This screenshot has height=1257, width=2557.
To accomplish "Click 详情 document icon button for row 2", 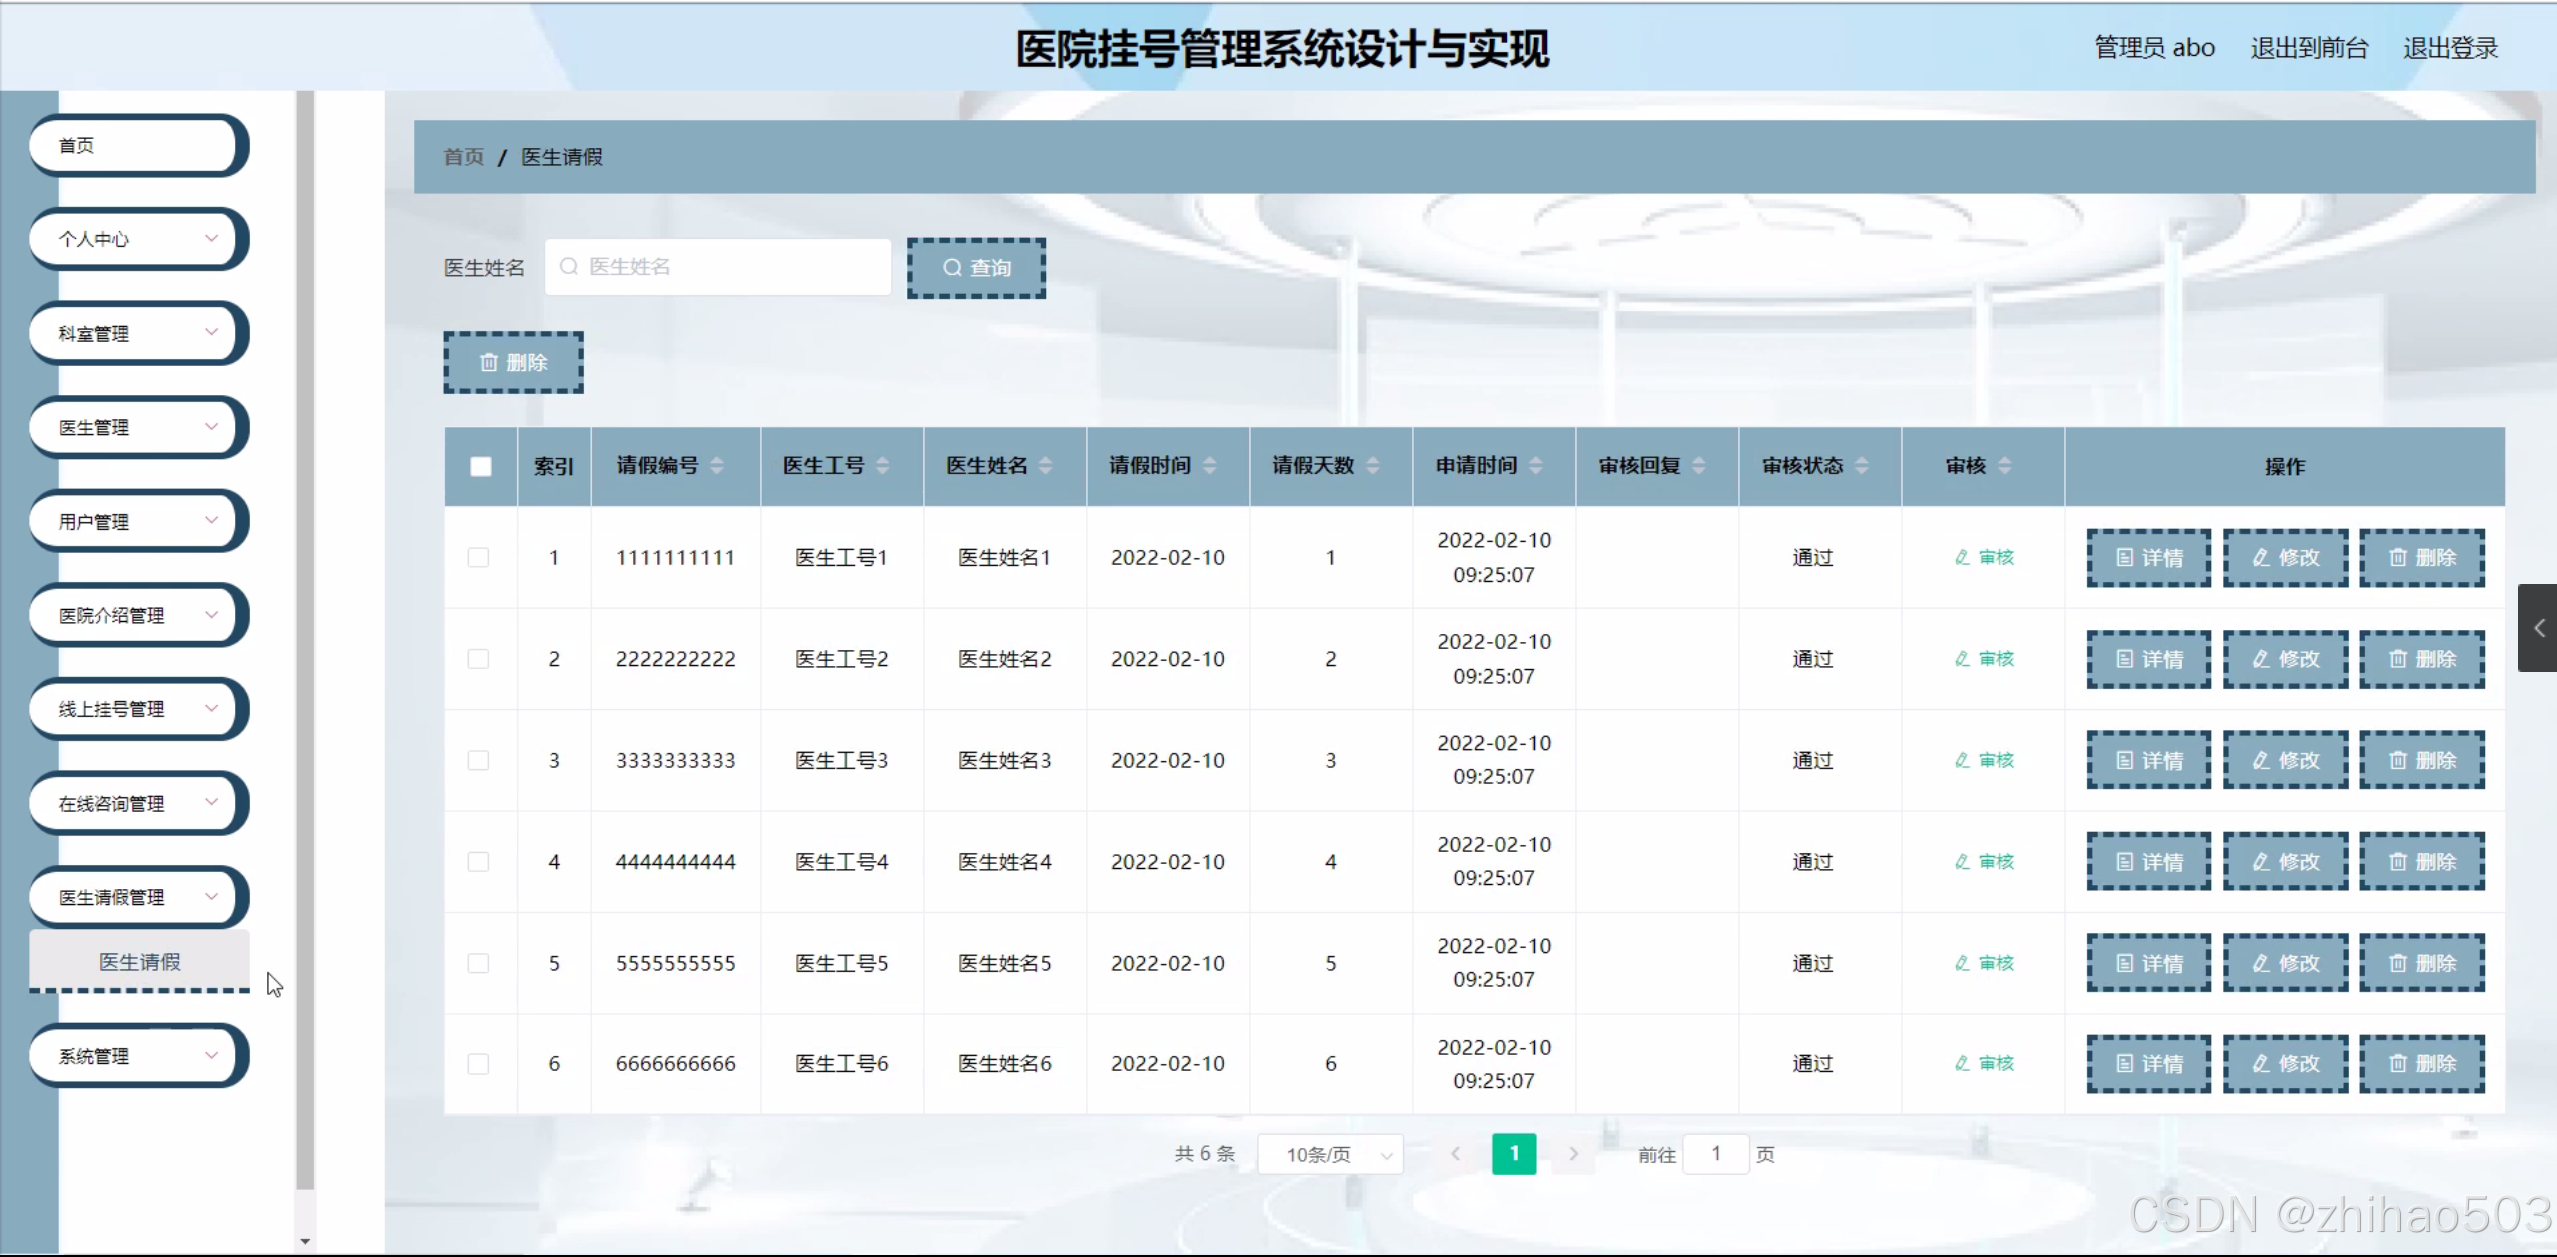I will point(2148,659).
